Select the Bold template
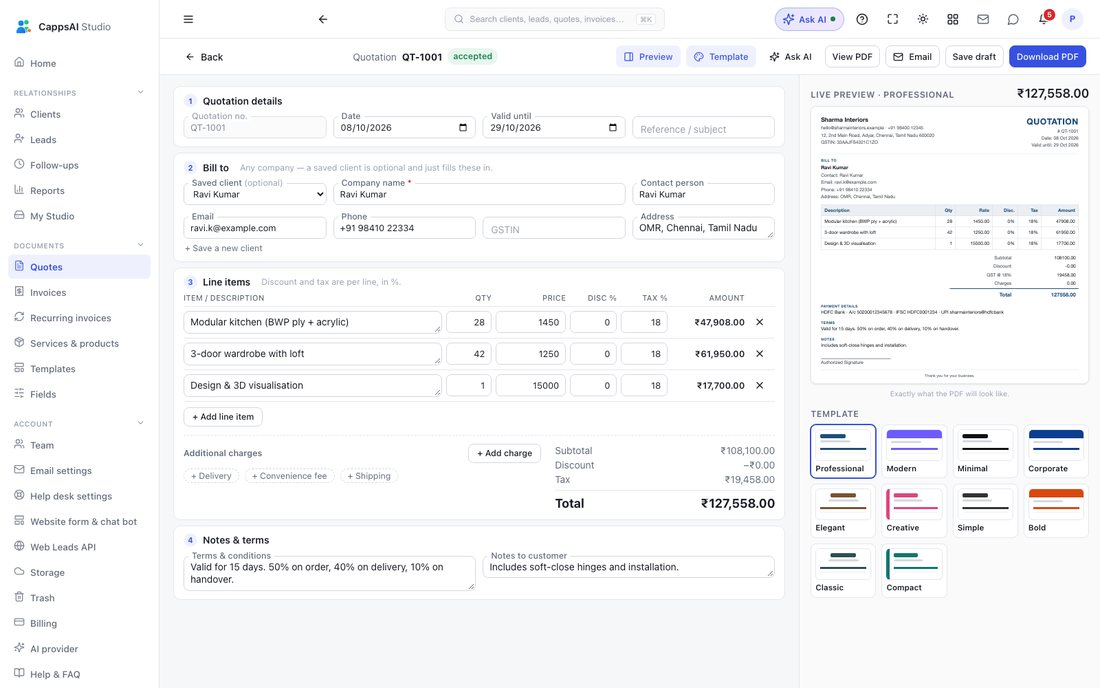 (x=1056, y=511)
